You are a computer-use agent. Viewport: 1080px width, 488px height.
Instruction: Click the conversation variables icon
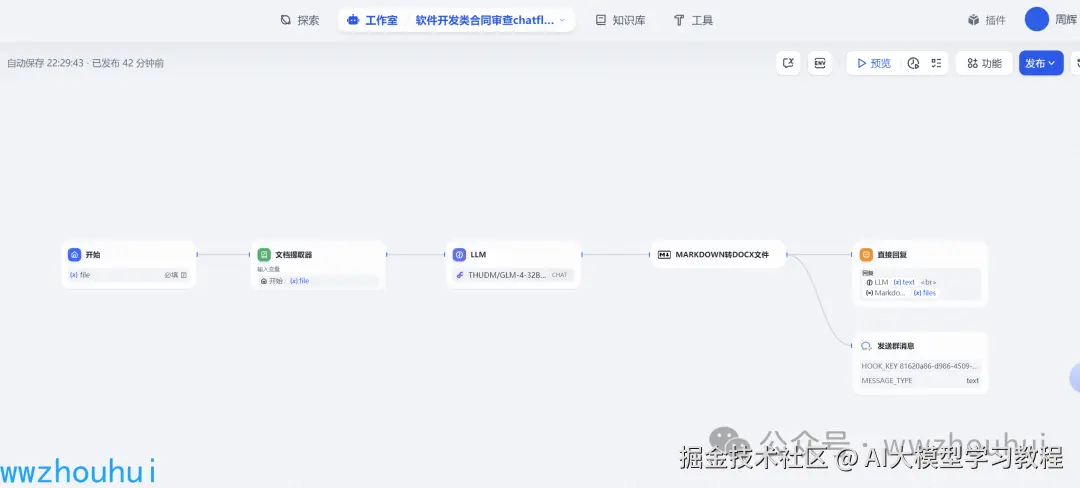pos(788,63)
